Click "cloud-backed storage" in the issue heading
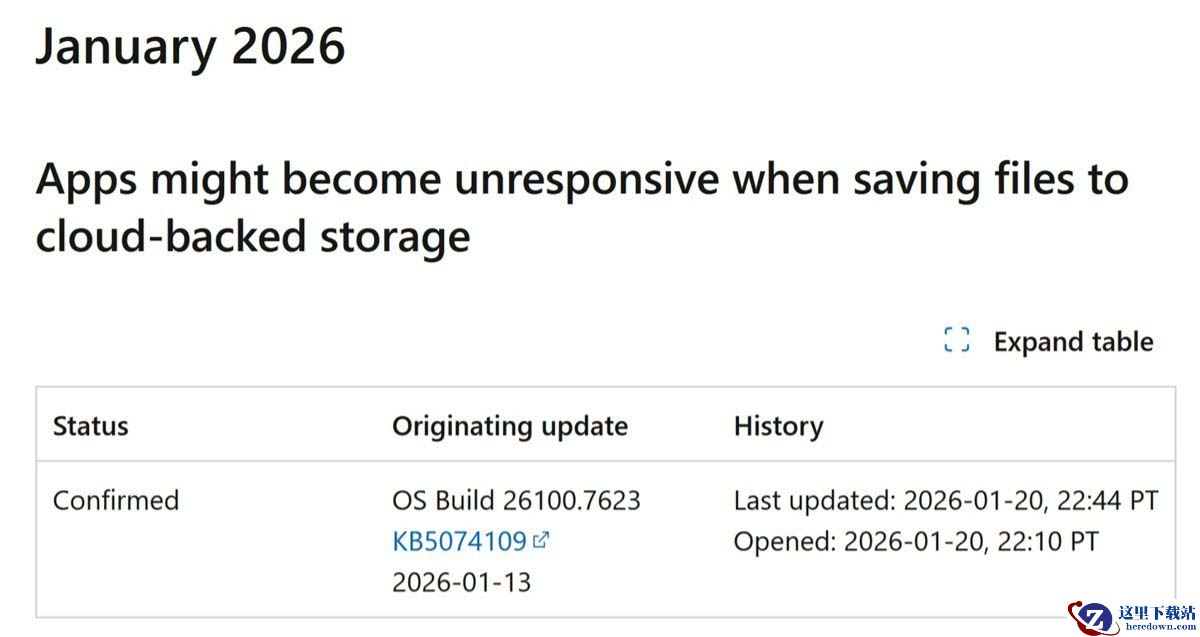 coord(252,237)
